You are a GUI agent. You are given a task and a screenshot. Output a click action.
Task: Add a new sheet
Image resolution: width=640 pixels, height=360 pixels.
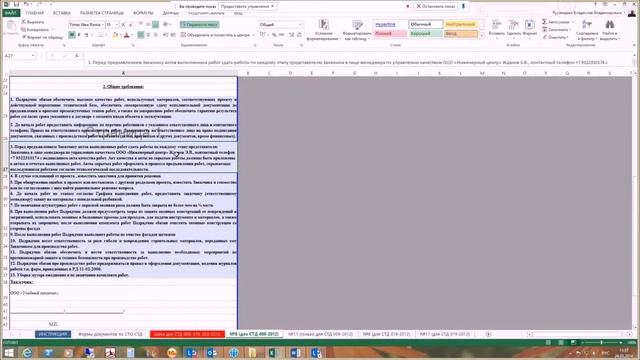point(488,334)
